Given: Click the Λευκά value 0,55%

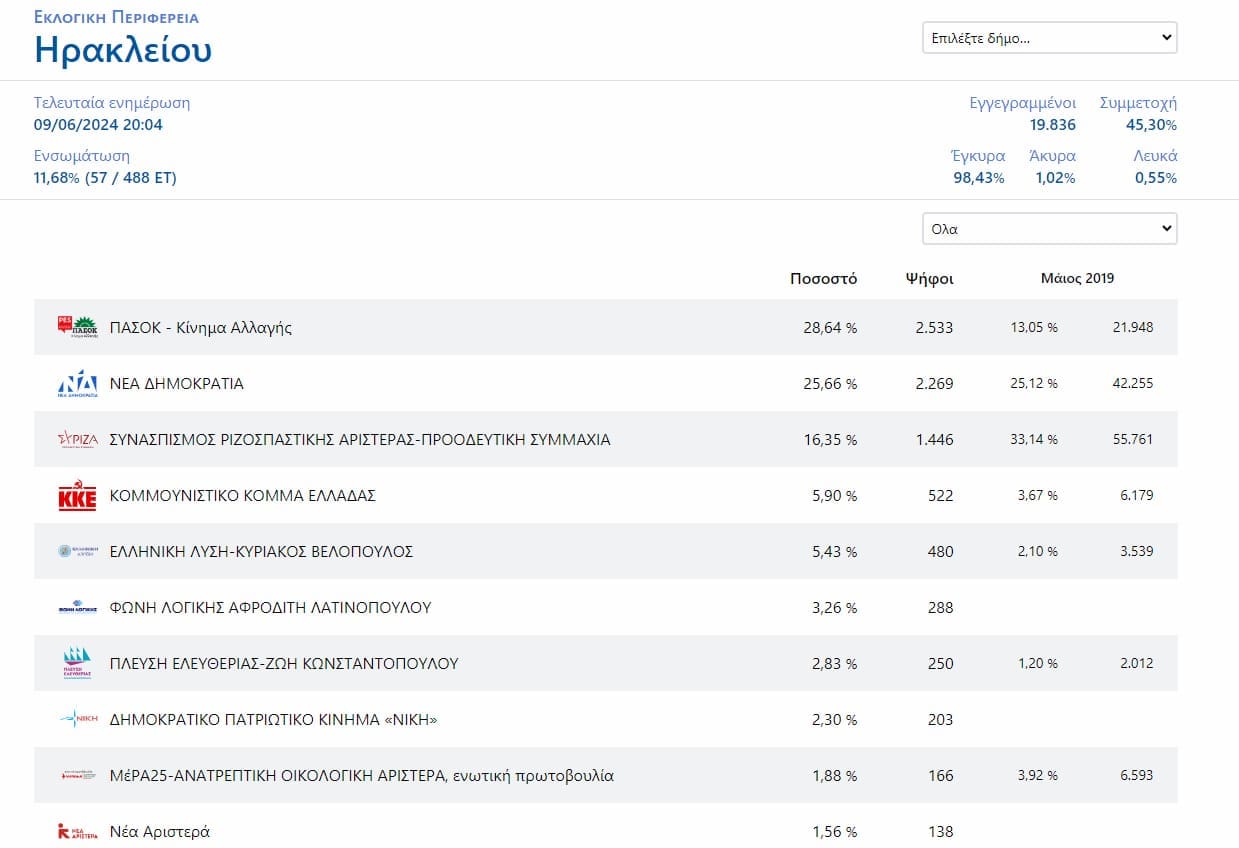Looking at the screenshot, I should click(x=1156, y=178).
